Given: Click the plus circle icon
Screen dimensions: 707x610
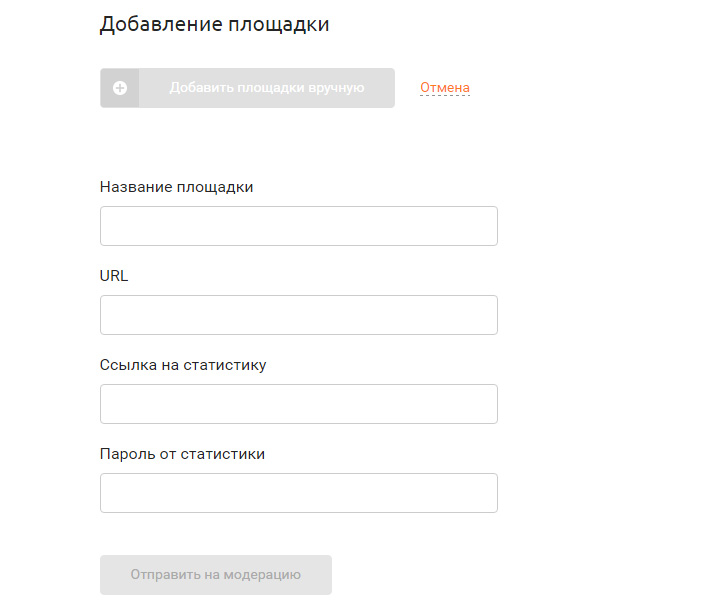Looking at the screenshot, I should click(x=119, y=88).
